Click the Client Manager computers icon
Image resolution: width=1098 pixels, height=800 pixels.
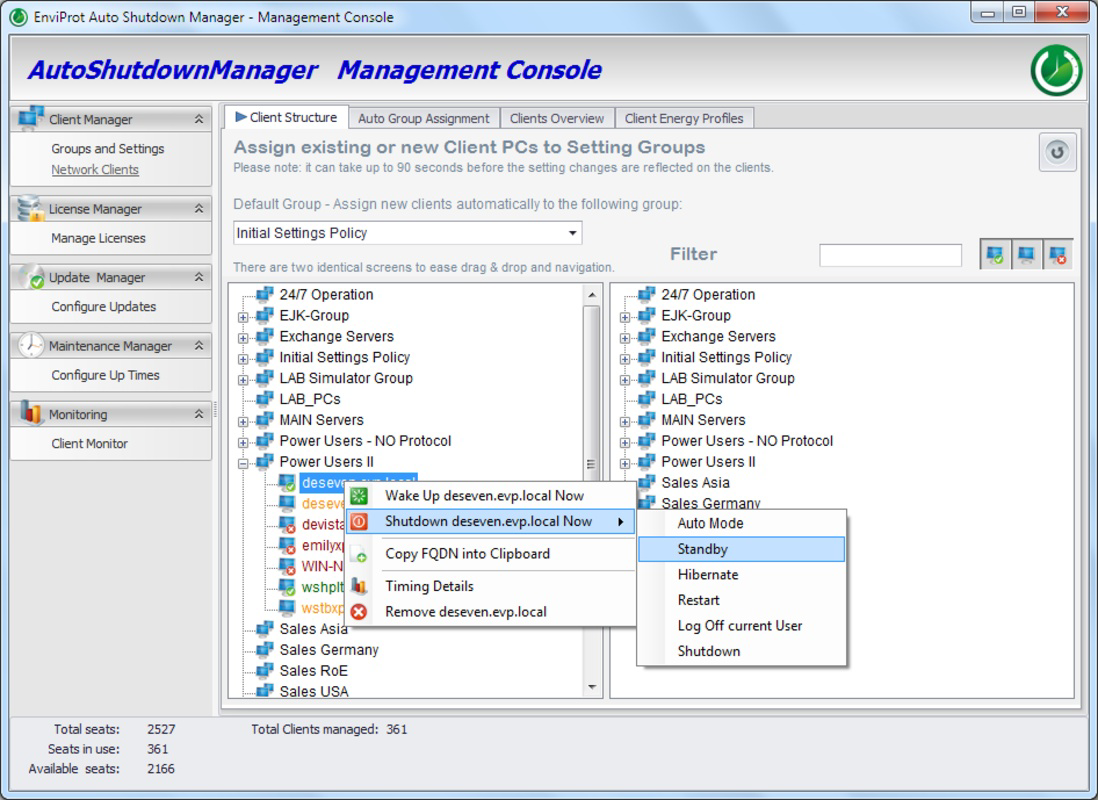click(31, 119)
